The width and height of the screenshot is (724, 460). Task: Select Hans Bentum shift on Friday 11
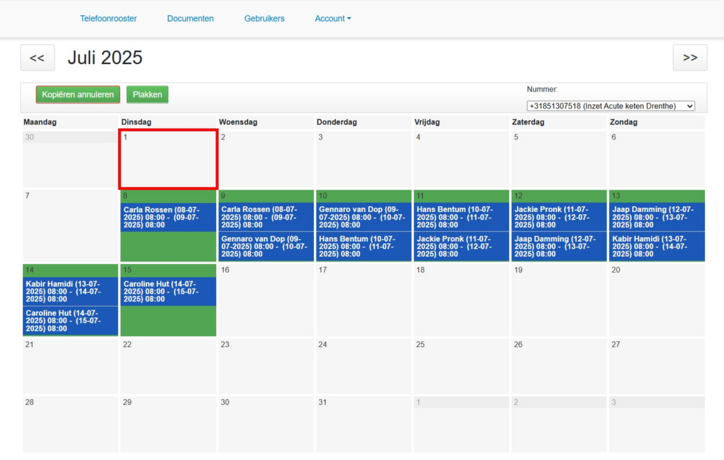(461, 217)
